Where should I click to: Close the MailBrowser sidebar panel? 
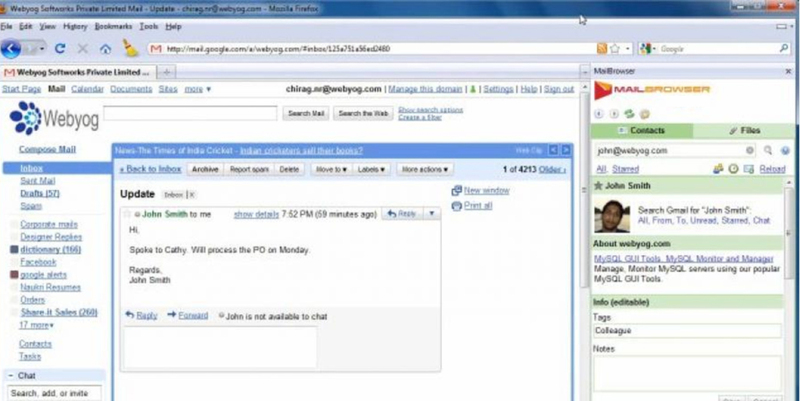pyautogui.click(x=788, y=72)
